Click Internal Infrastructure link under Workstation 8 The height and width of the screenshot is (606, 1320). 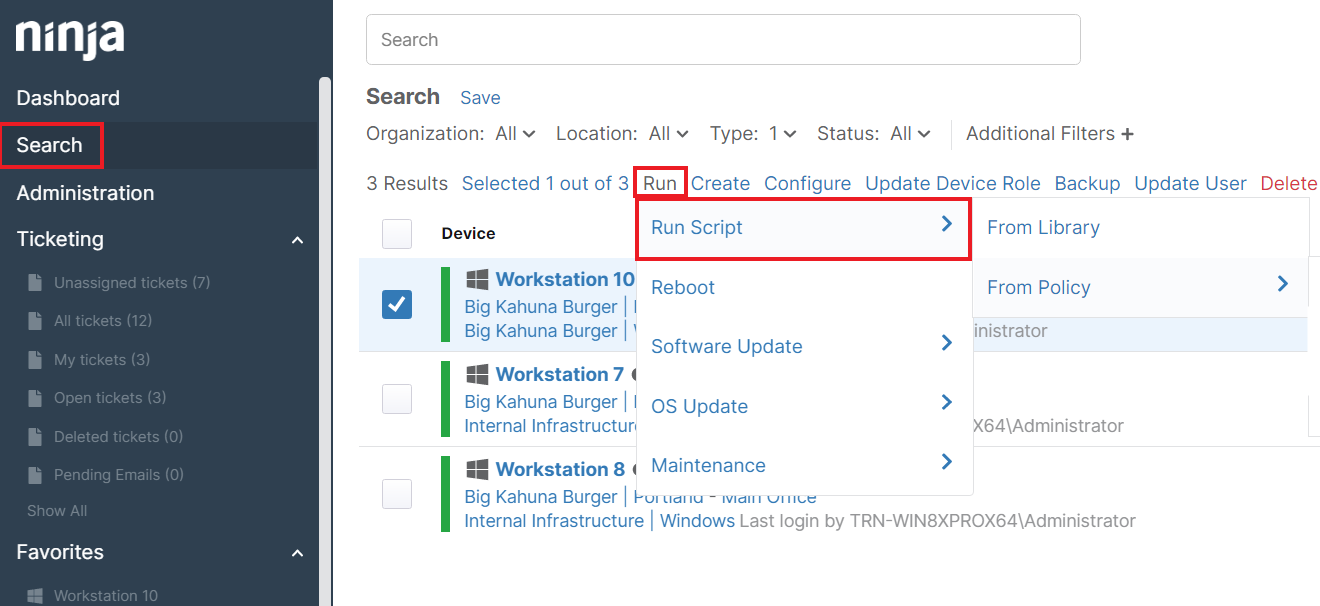[x=554, y=521]
